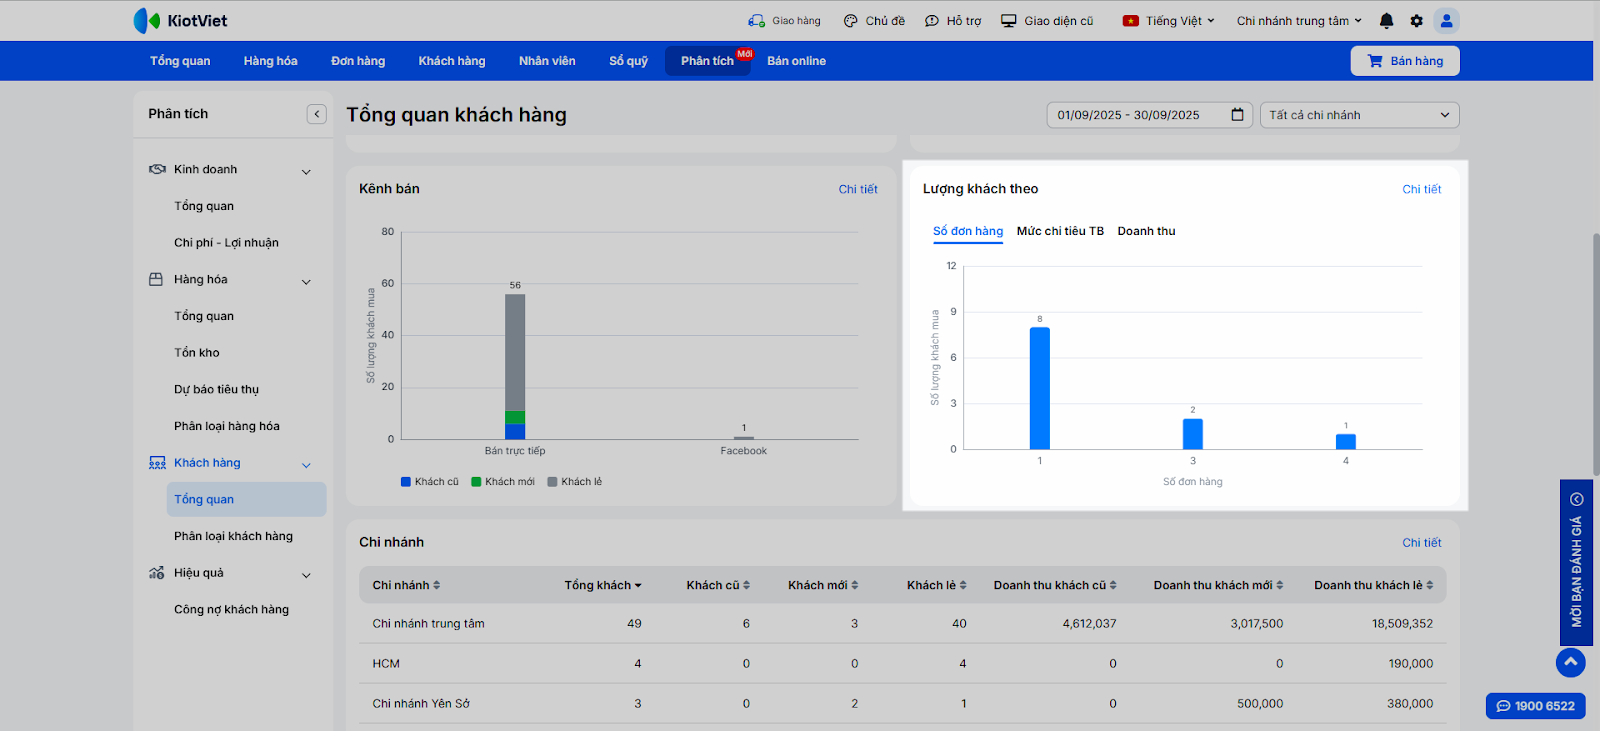The width and height of the screenshot is (1600, 731).
Task: Click the KiotViet logo
Action: pyautogui.click(x=181, y=21)
